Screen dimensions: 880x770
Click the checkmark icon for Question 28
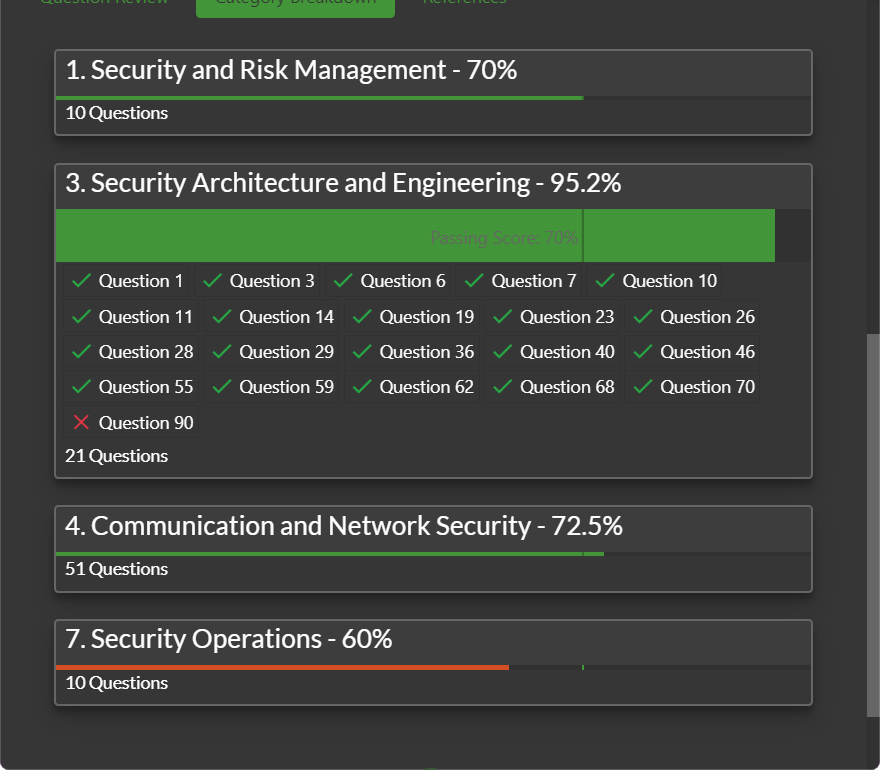[x=82, y=352]
